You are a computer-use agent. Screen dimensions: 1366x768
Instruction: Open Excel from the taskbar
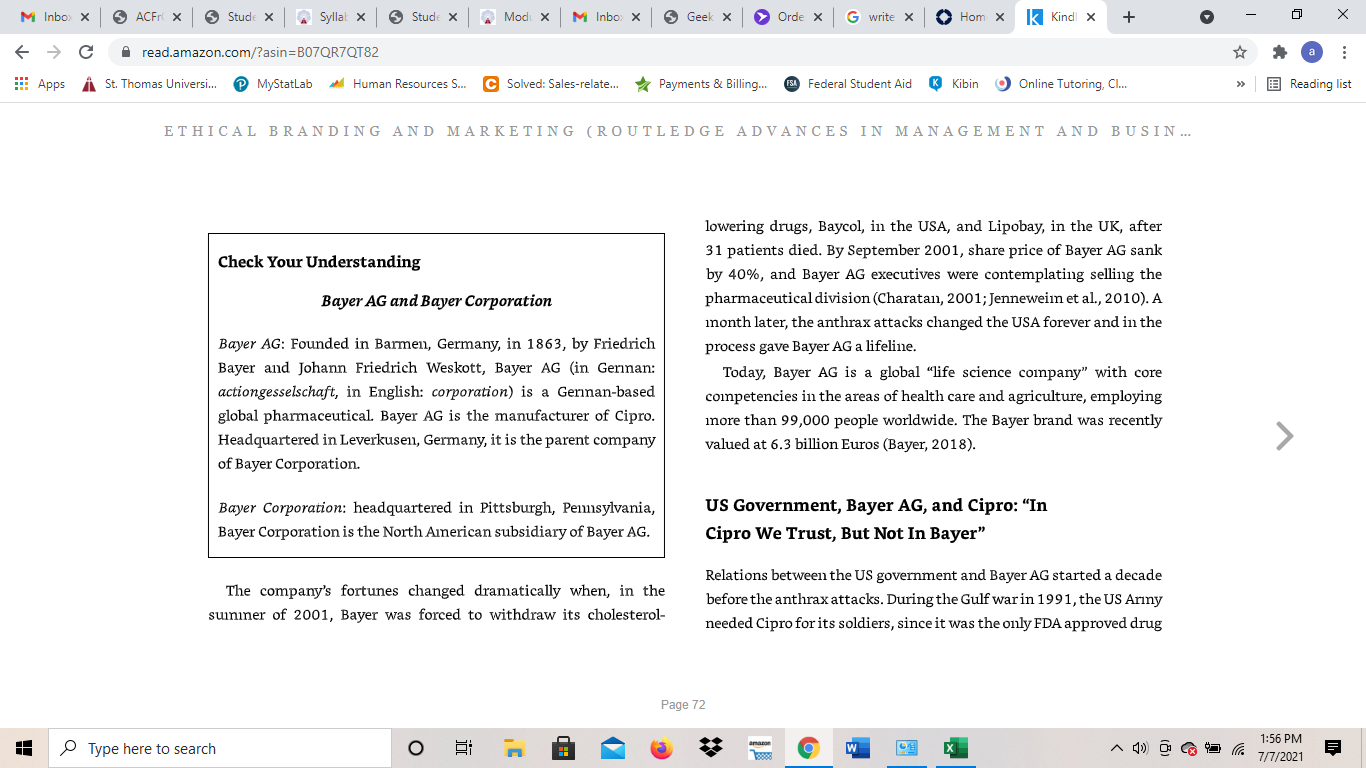pyautogui.click(x=955, y=748)
